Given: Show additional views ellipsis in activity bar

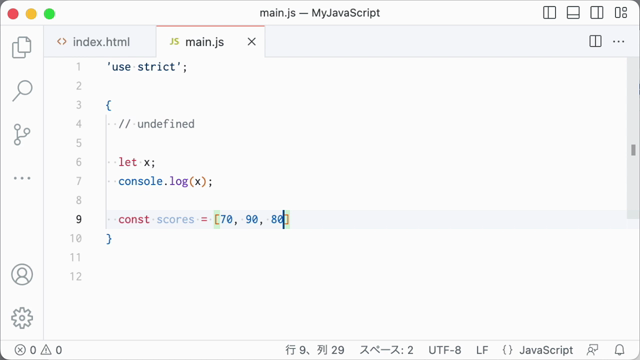Looking at the screenshot, I should pos(22,178).
